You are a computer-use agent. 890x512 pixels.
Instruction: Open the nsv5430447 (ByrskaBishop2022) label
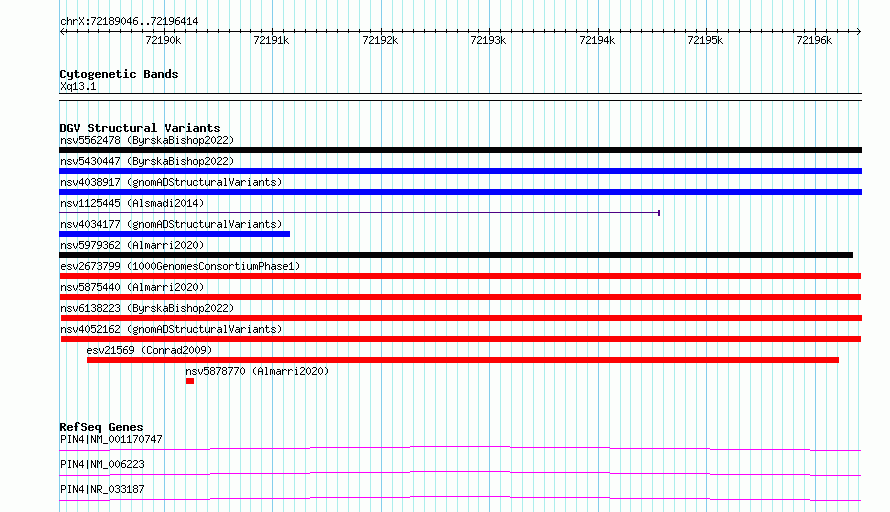(x=147, y=161)
